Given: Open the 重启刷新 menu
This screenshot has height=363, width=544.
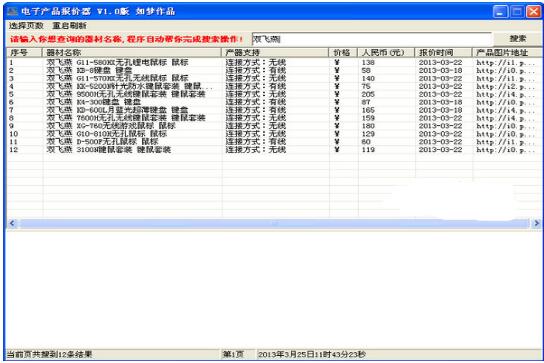Looking at the screenshot, I should click(x=69, y=25).
